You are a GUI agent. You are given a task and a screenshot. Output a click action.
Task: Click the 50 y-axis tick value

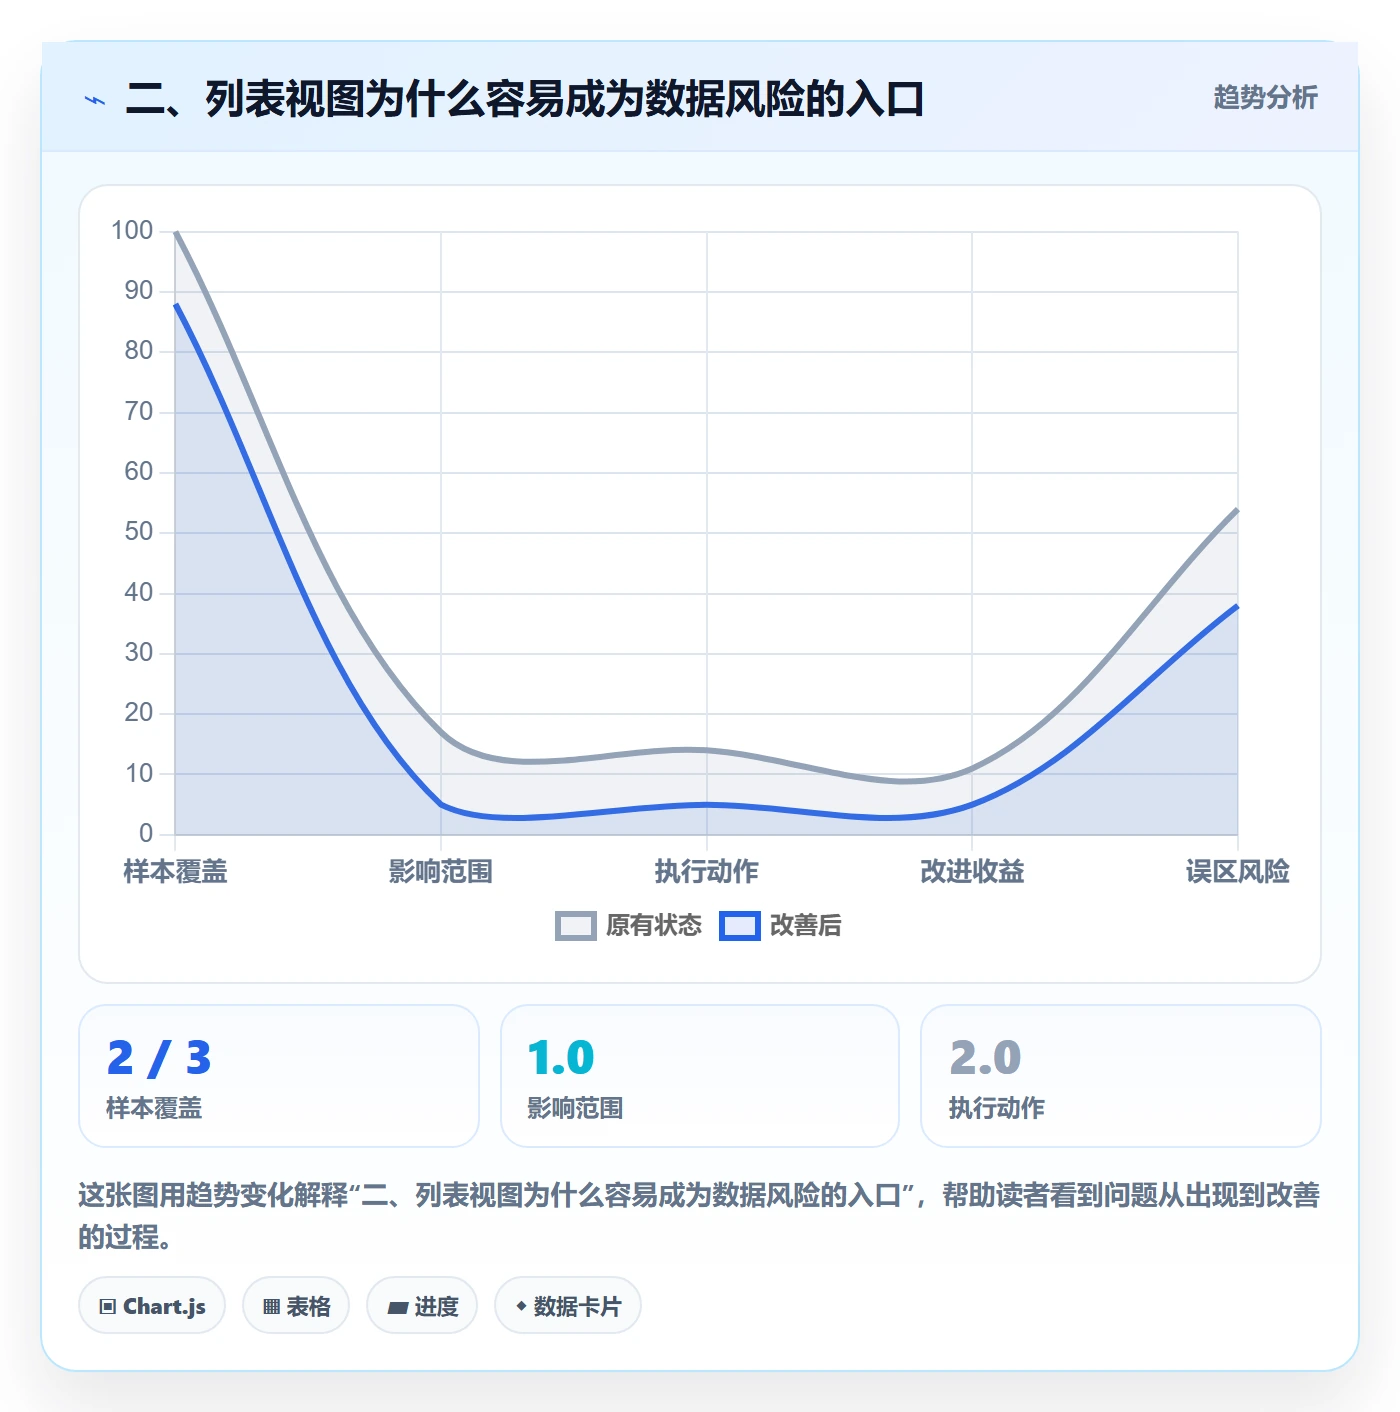[139, 532]
